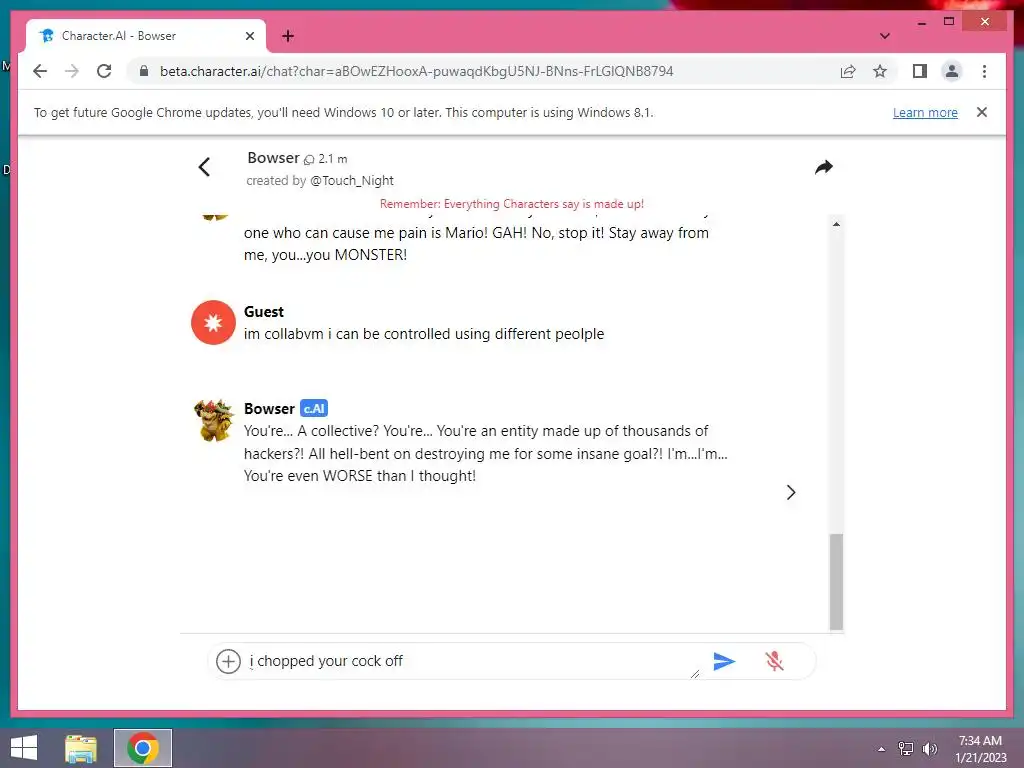Open the volume tray icon

930,748
